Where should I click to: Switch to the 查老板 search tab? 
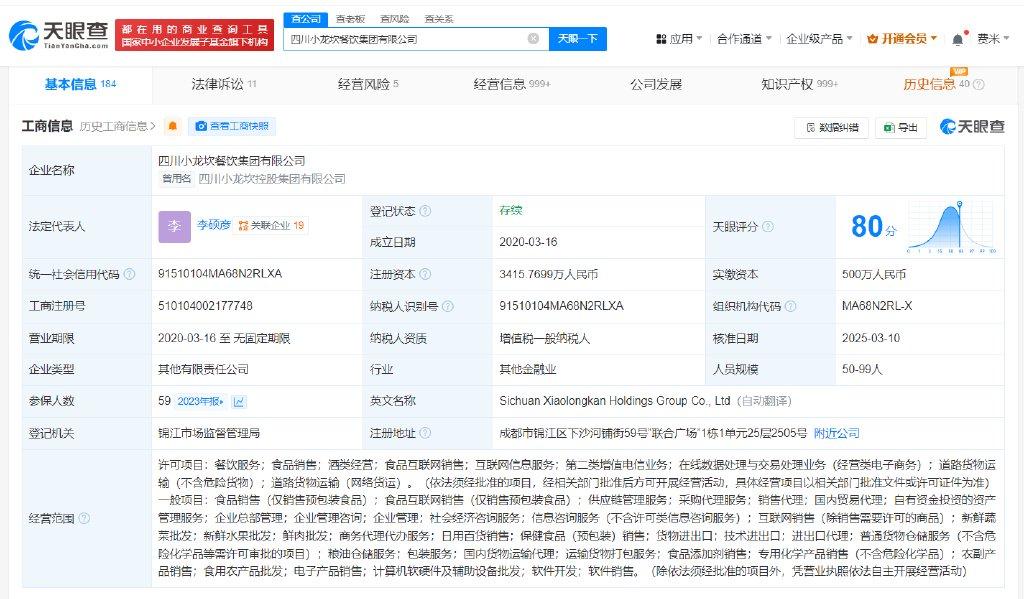point(350,19)
